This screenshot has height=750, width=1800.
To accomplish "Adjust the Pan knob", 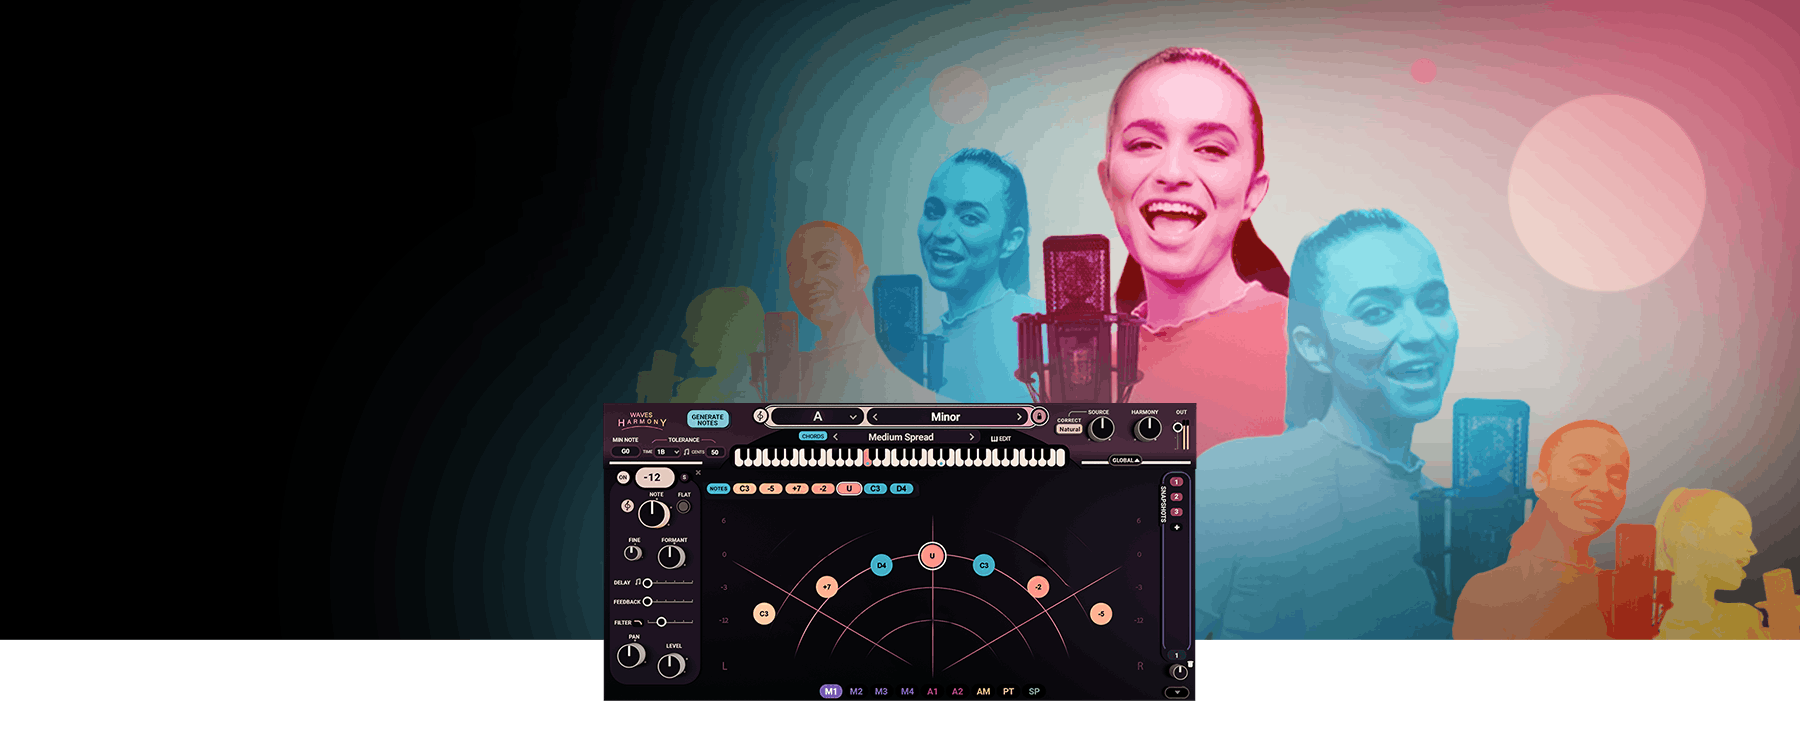I will point(630,656).
